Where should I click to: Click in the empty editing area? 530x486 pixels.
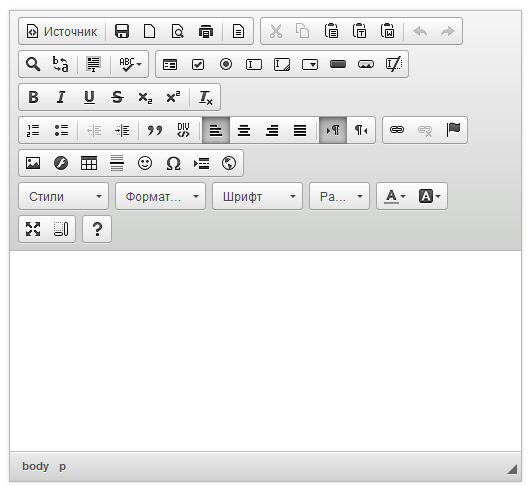point(265,351)
